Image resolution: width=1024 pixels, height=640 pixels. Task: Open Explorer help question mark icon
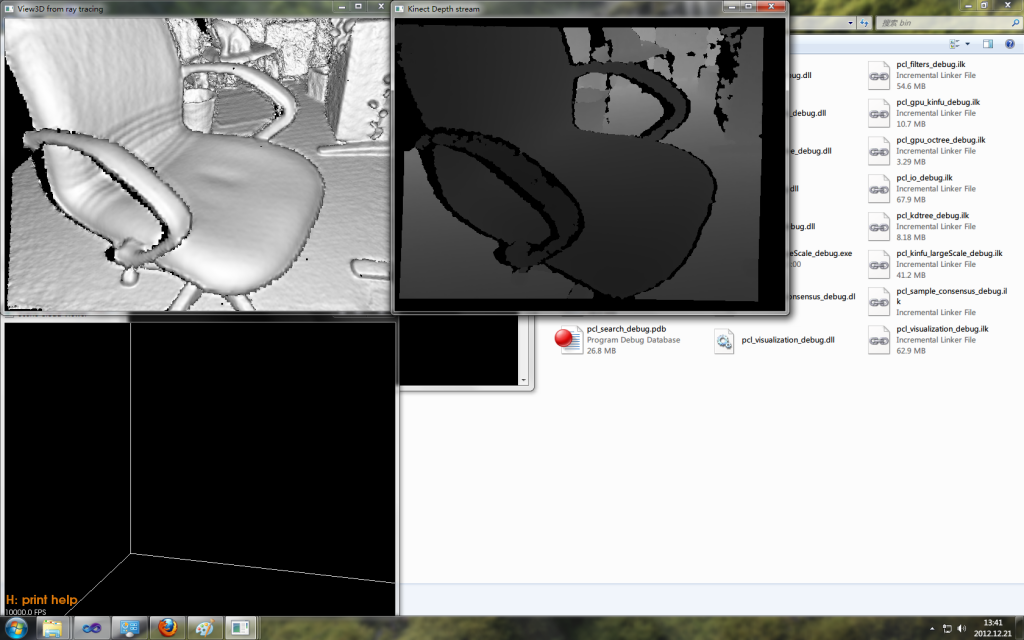(1010, 44)
